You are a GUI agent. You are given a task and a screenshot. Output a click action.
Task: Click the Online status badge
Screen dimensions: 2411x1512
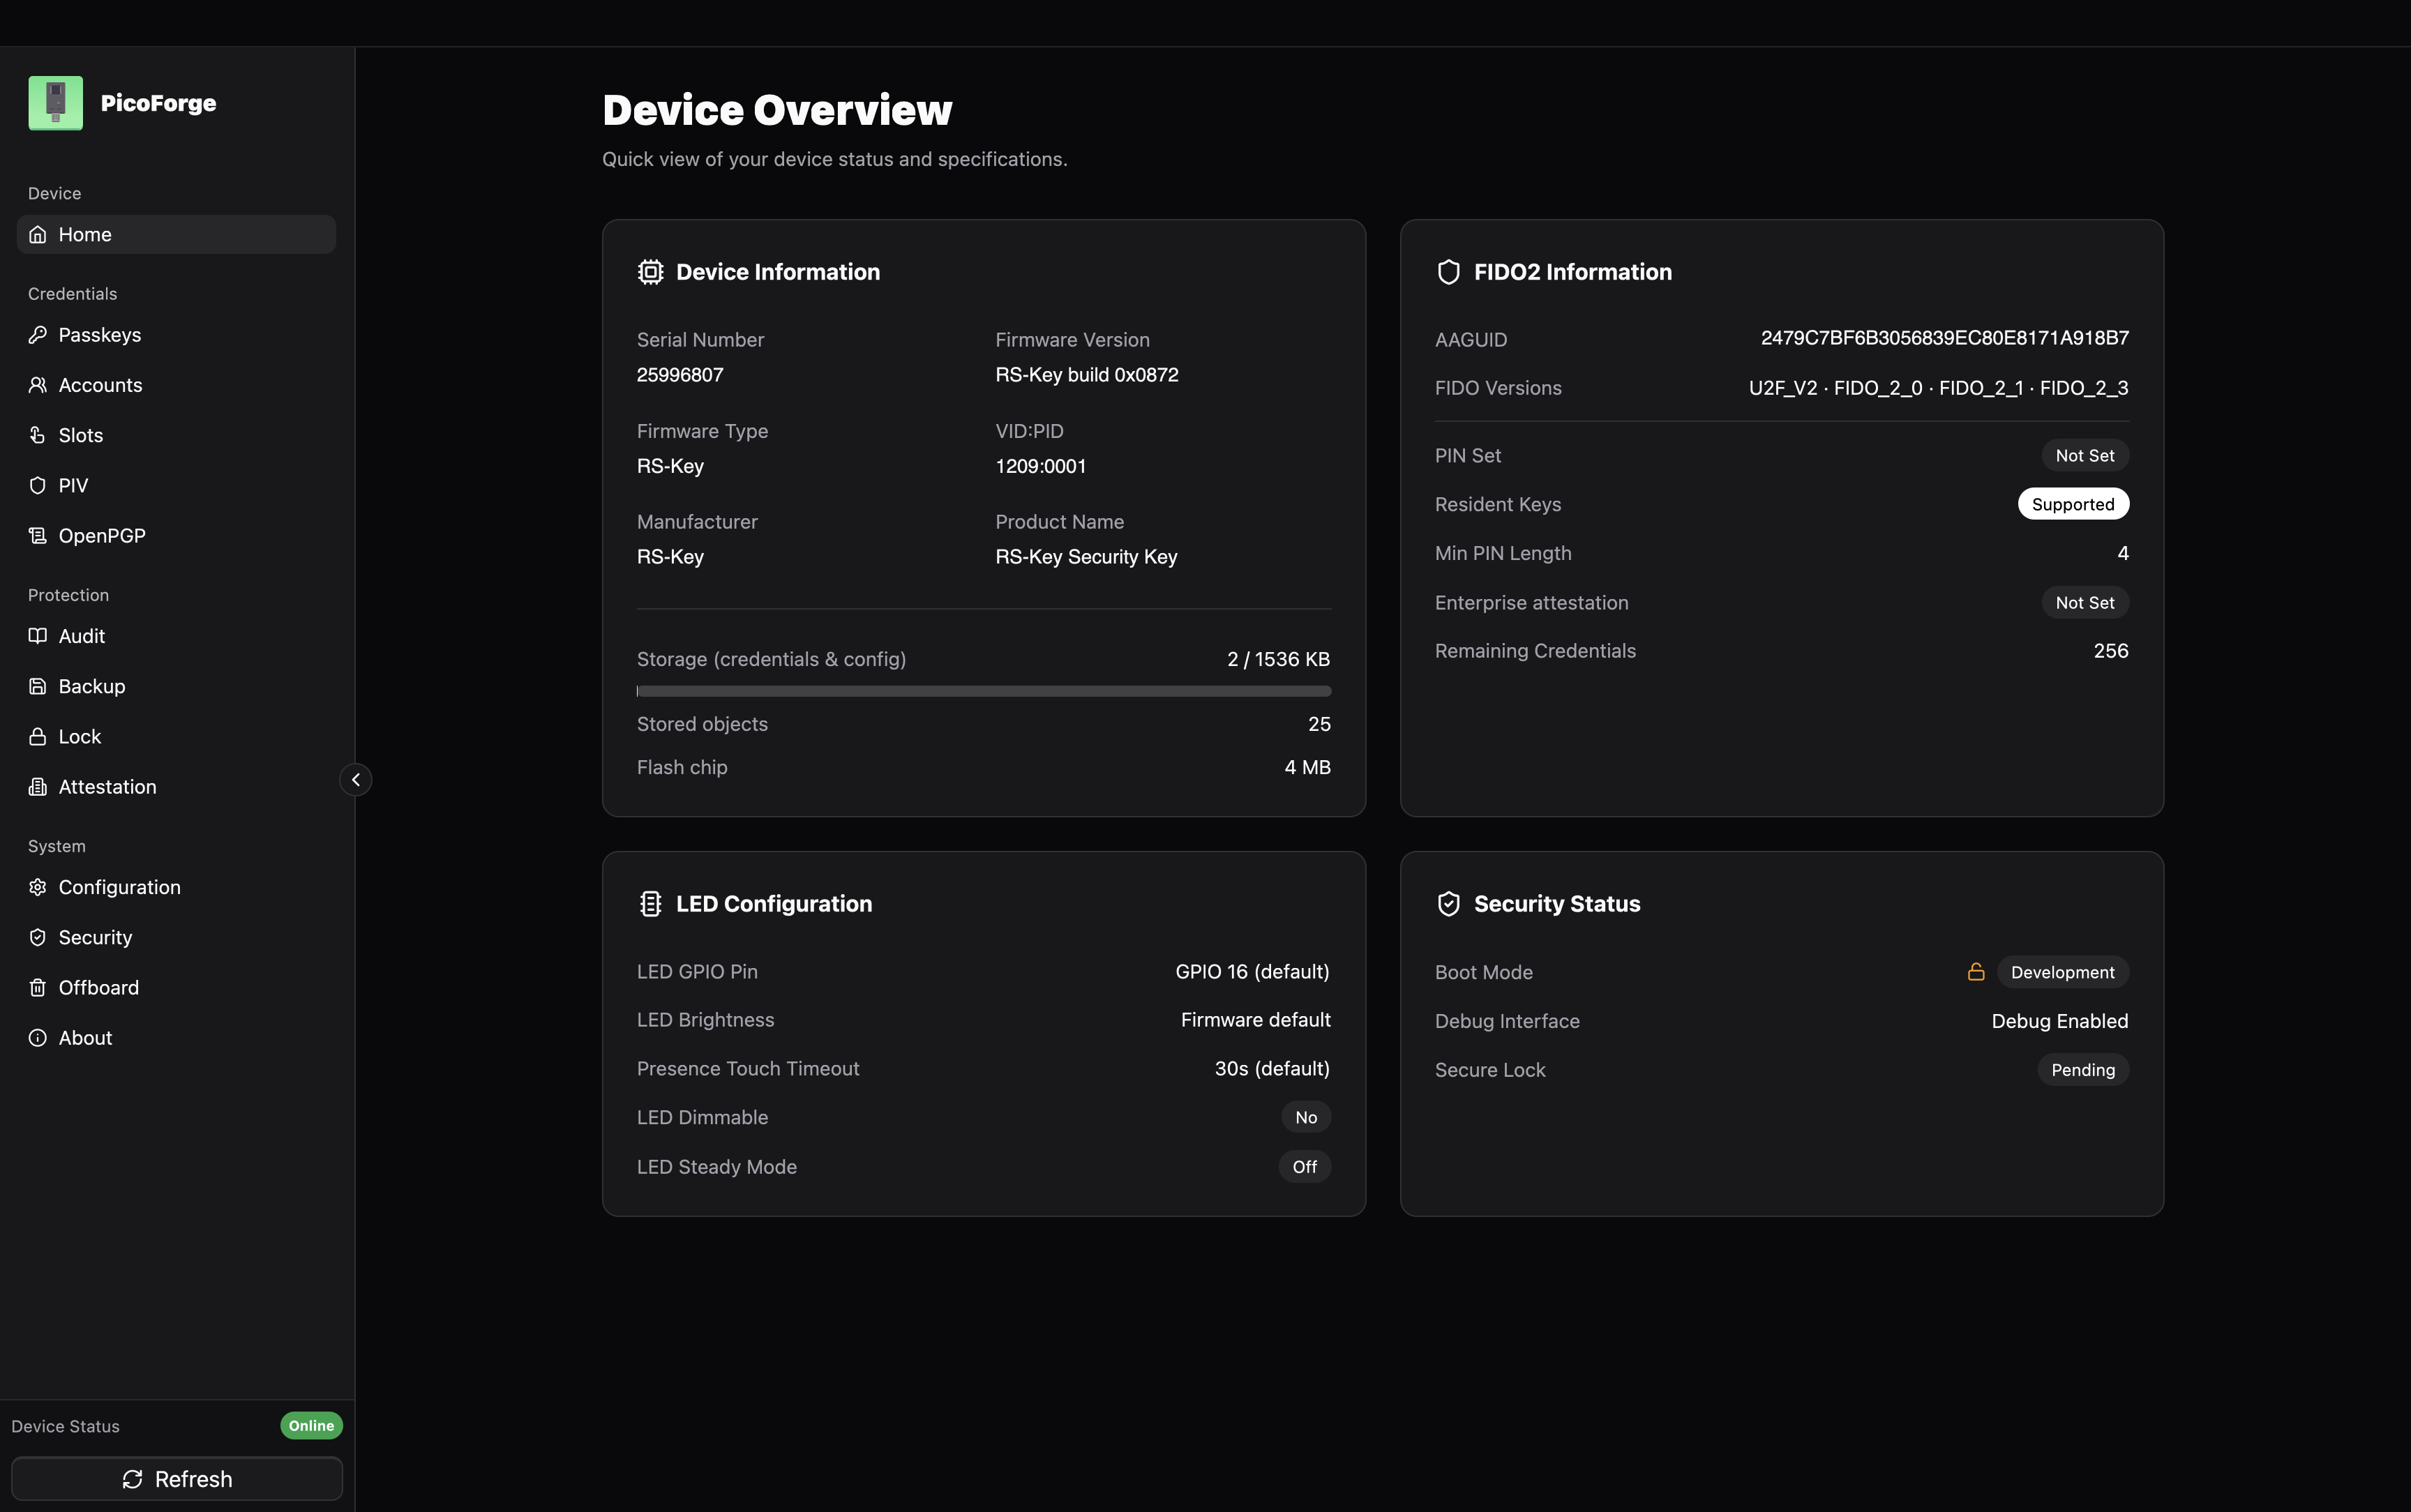click(x=311, y=1426)
